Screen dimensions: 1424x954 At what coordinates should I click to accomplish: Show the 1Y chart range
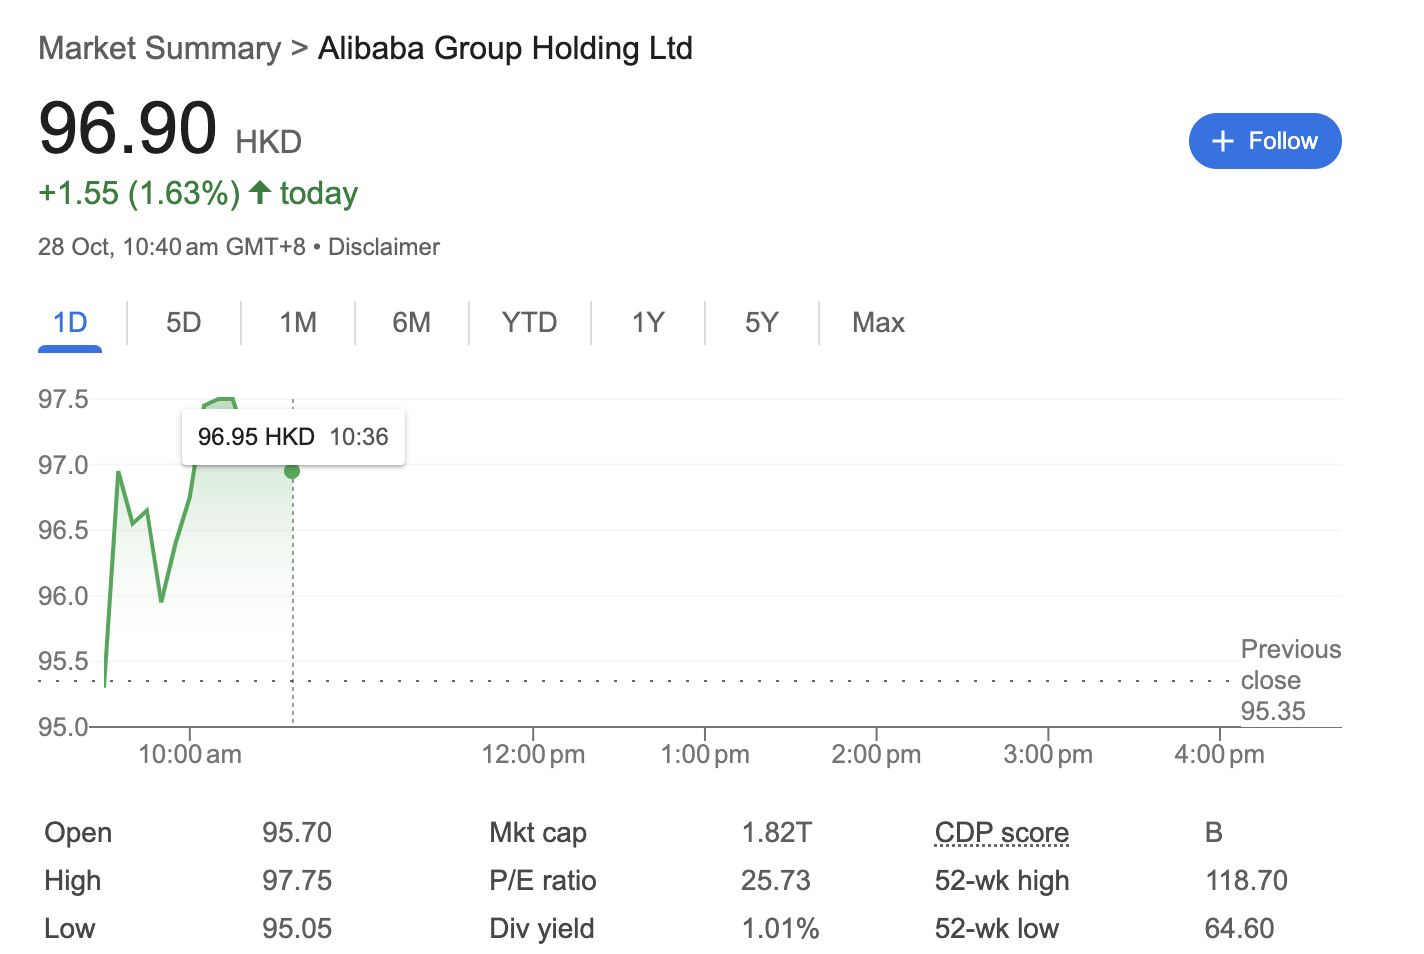(x=648, y=322)
